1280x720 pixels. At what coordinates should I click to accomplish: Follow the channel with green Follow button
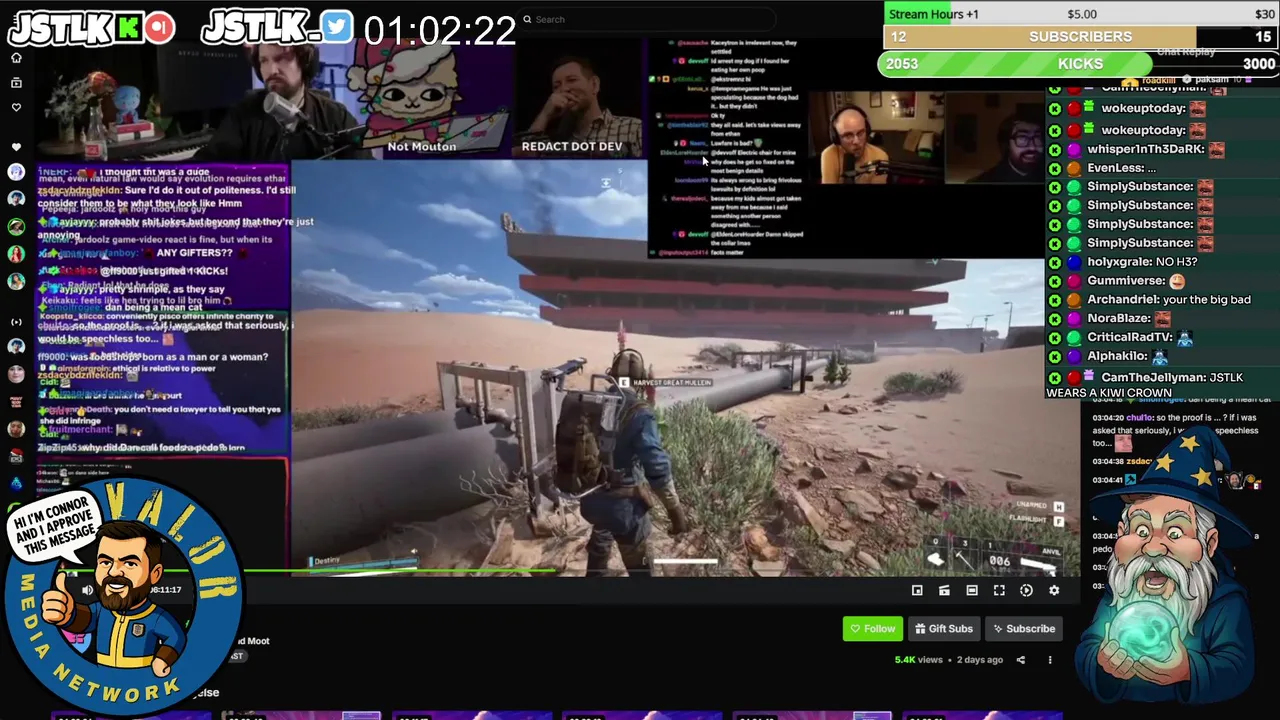pyautogui.click(x=872, y=629)
